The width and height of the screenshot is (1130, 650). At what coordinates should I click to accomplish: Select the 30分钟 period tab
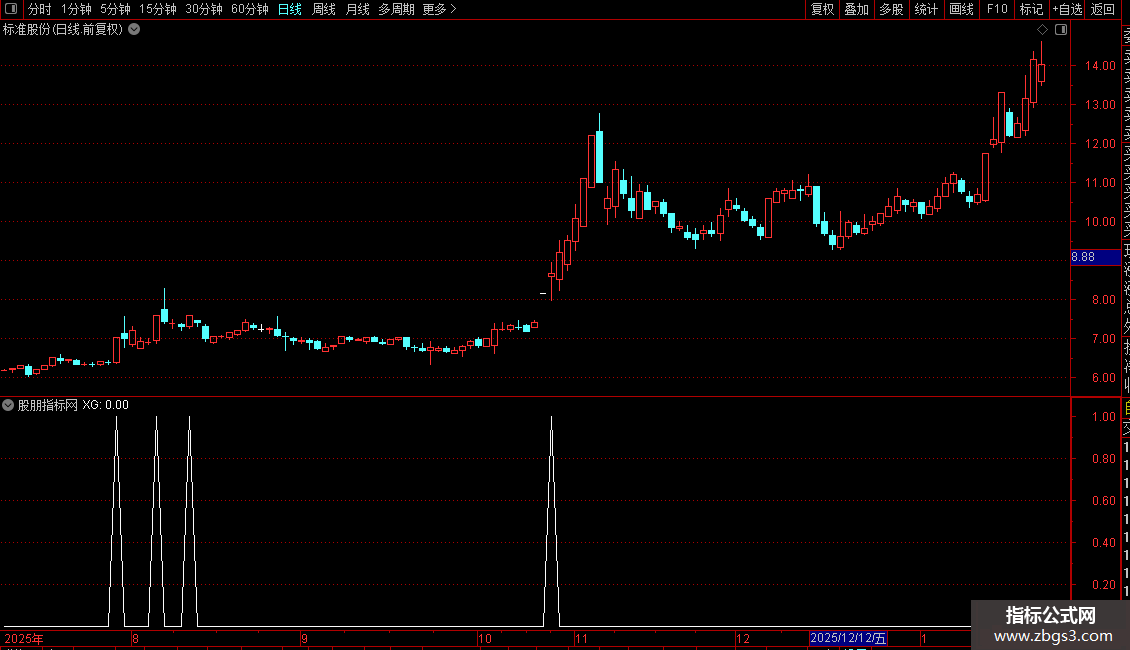click(x=204, y=9)
